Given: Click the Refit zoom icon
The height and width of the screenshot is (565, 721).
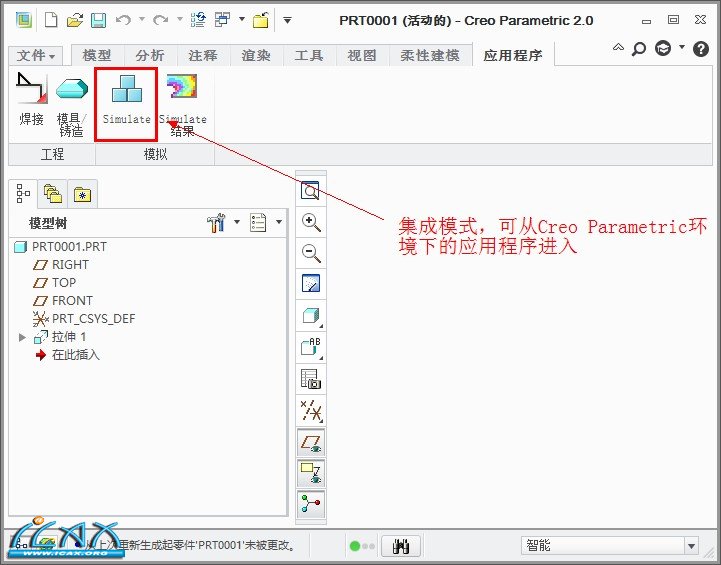Looking at the screenshot, I should click(311, 190).
